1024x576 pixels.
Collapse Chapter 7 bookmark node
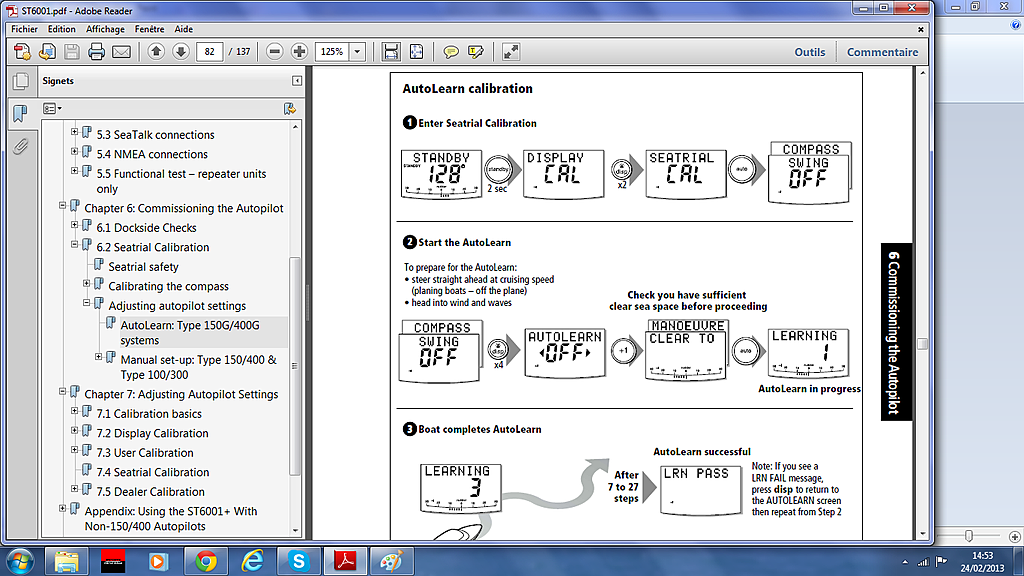tap(63, 391)
